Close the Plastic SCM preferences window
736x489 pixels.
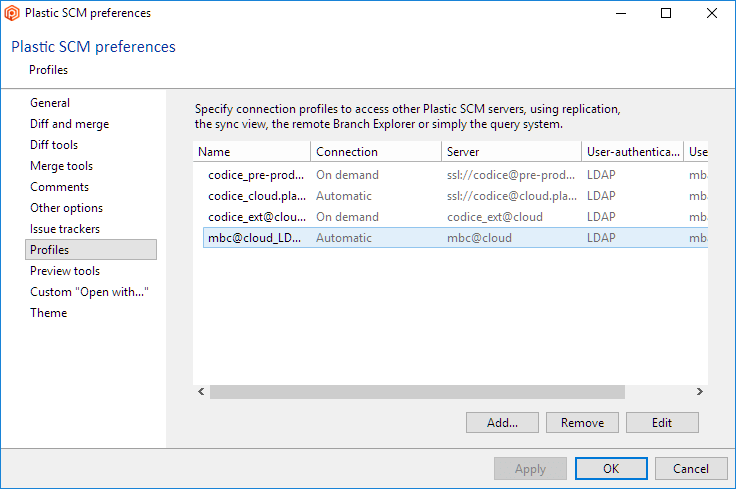(x=712, y=13)
